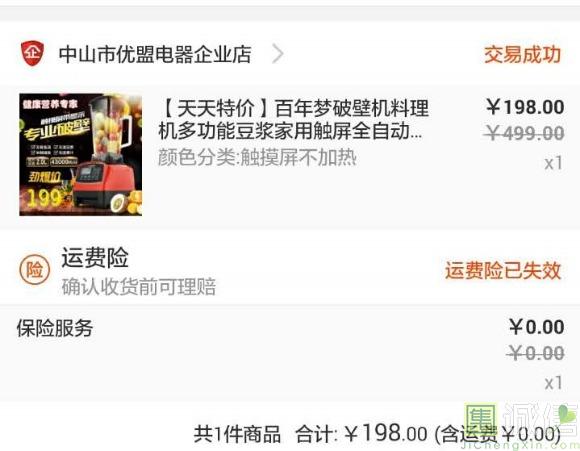Click 共1件商品 item count text
The width and height of the screenshot is (580, 451).
[237, 434]
